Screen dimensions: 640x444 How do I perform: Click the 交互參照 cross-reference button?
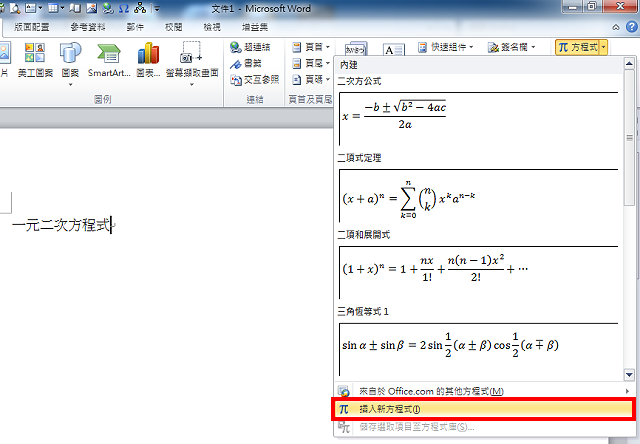[x=254, y=80]
